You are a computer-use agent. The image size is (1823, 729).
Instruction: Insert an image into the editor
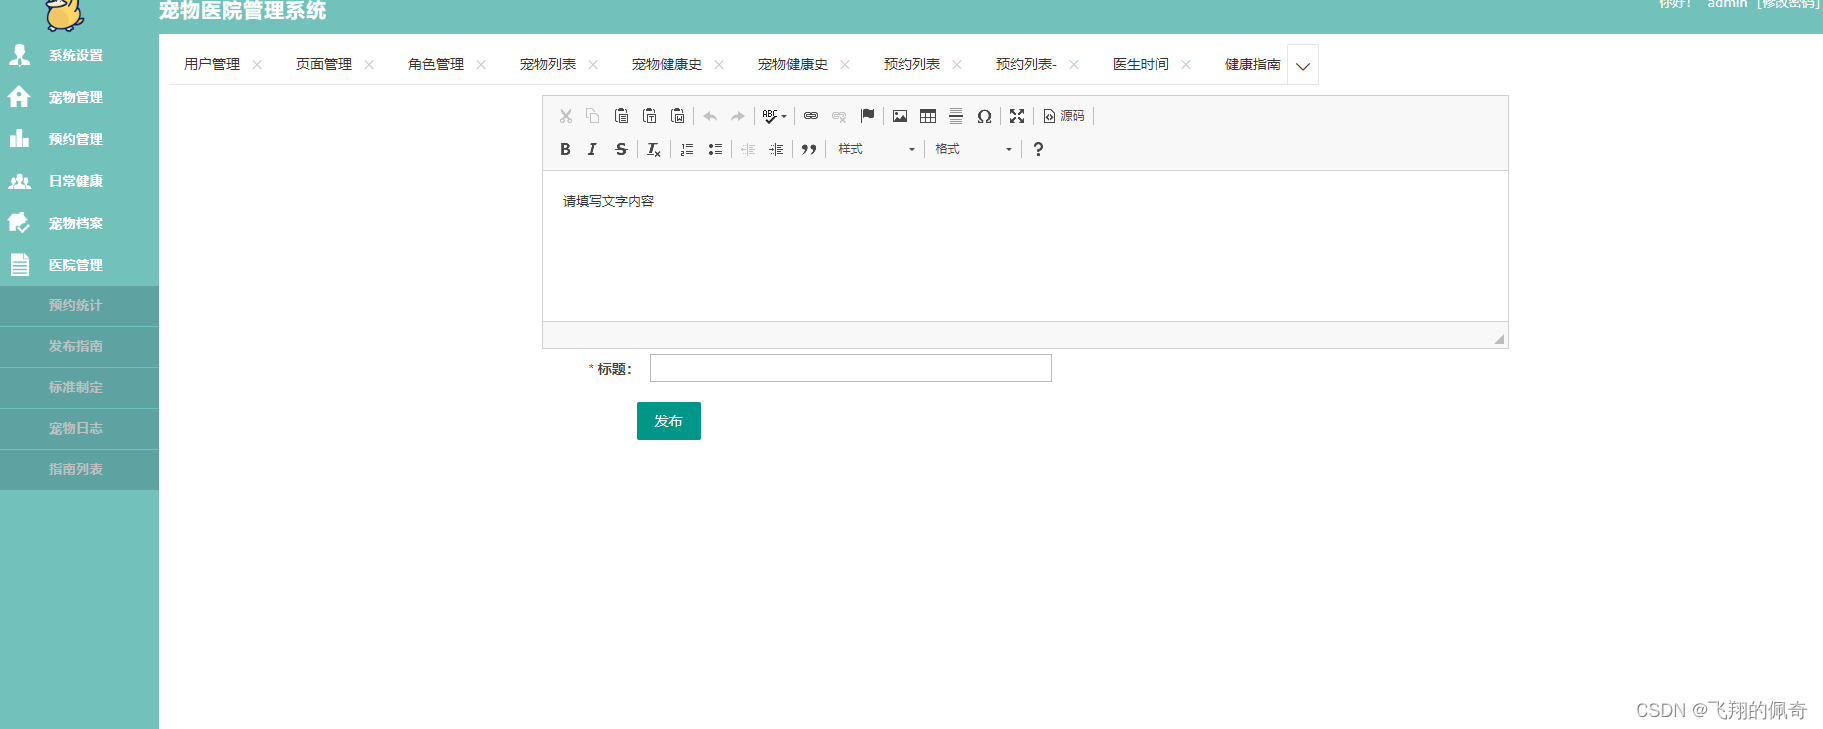click(x=900, y=116)
